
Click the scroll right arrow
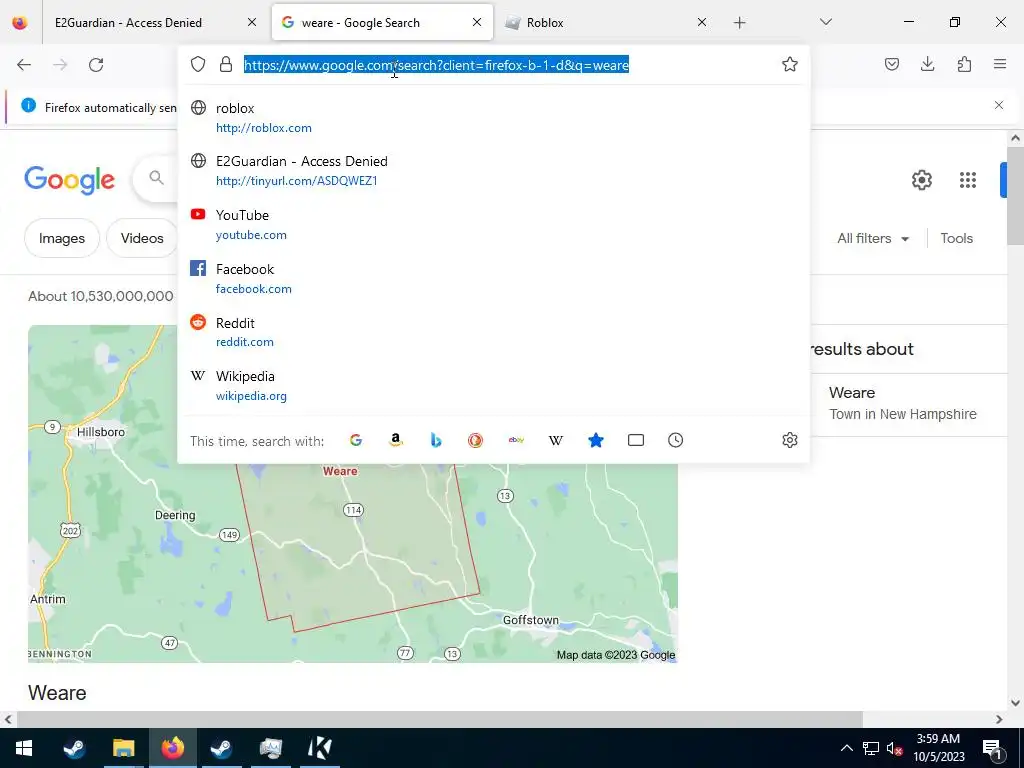[x=999, y=719]
